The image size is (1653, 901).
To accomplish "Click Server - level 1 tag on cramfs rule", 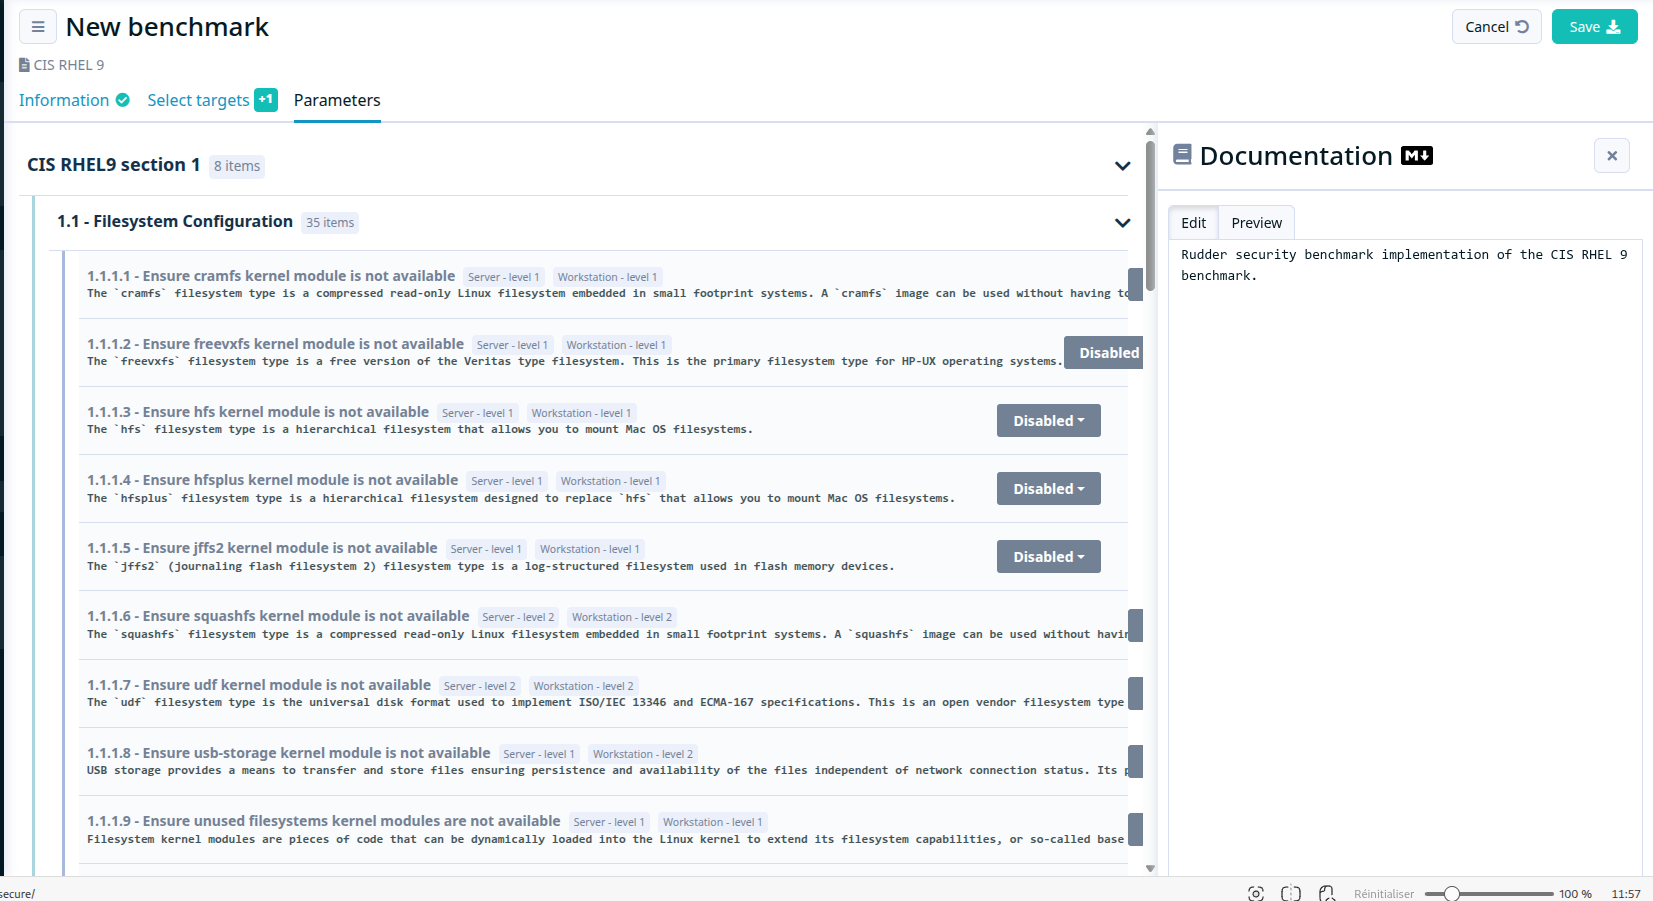I will tap(504, 277).
